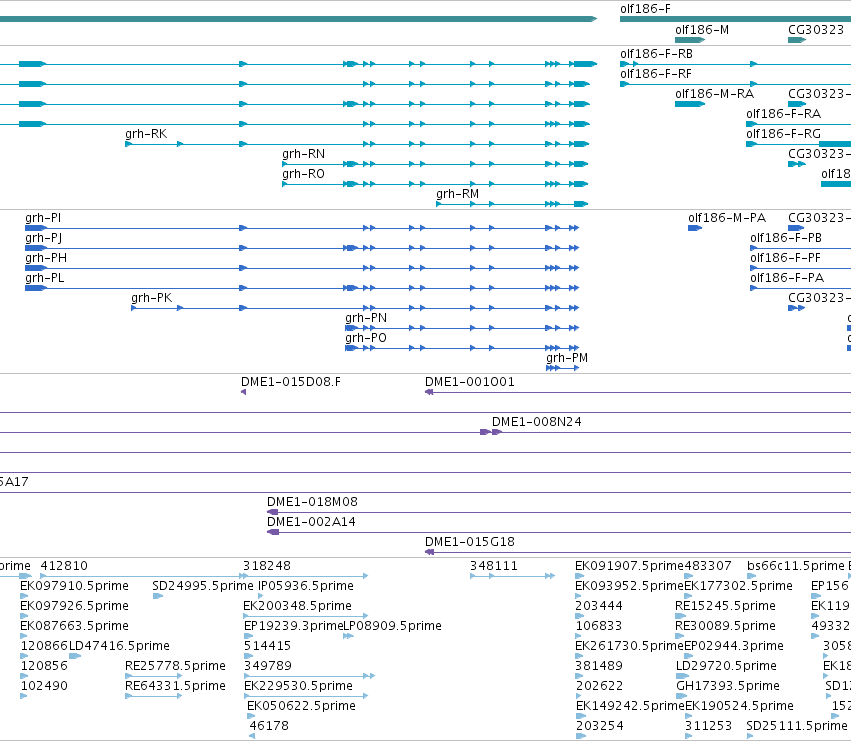Click the olf186-M gene glyph
851x741 pixels.
(x=690, y=40)
